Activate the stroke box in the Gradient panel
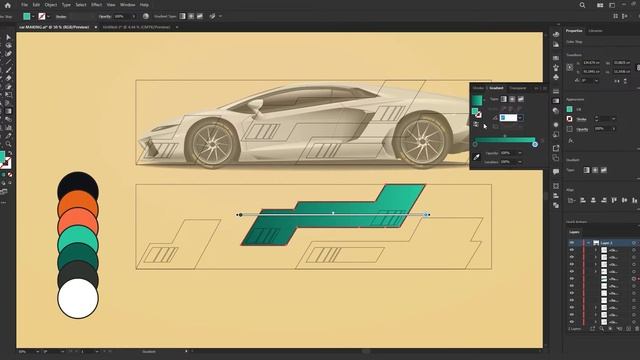 (478, 115)
